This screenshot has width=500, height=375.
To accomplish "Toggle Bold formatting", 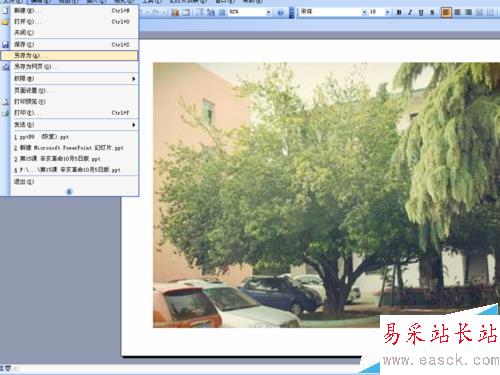I will pos(399,12).
